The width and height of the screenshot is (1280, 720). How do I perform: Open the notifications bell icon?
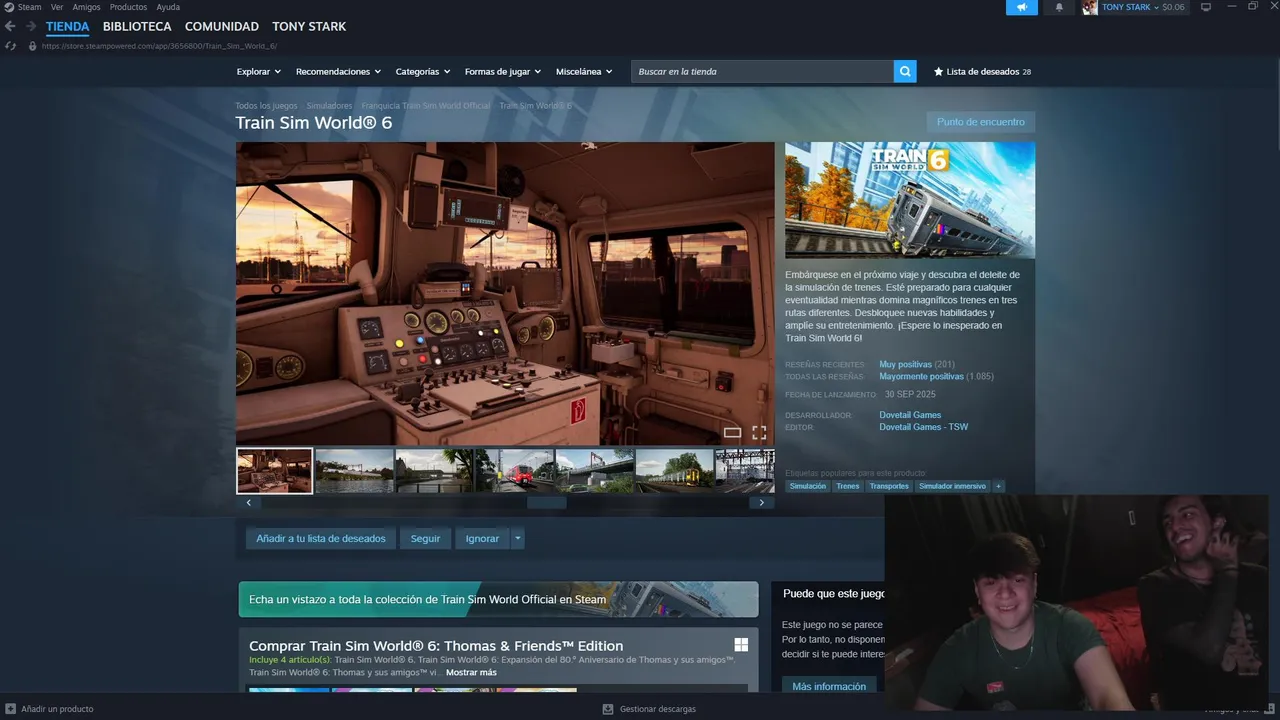[1059, 7]
